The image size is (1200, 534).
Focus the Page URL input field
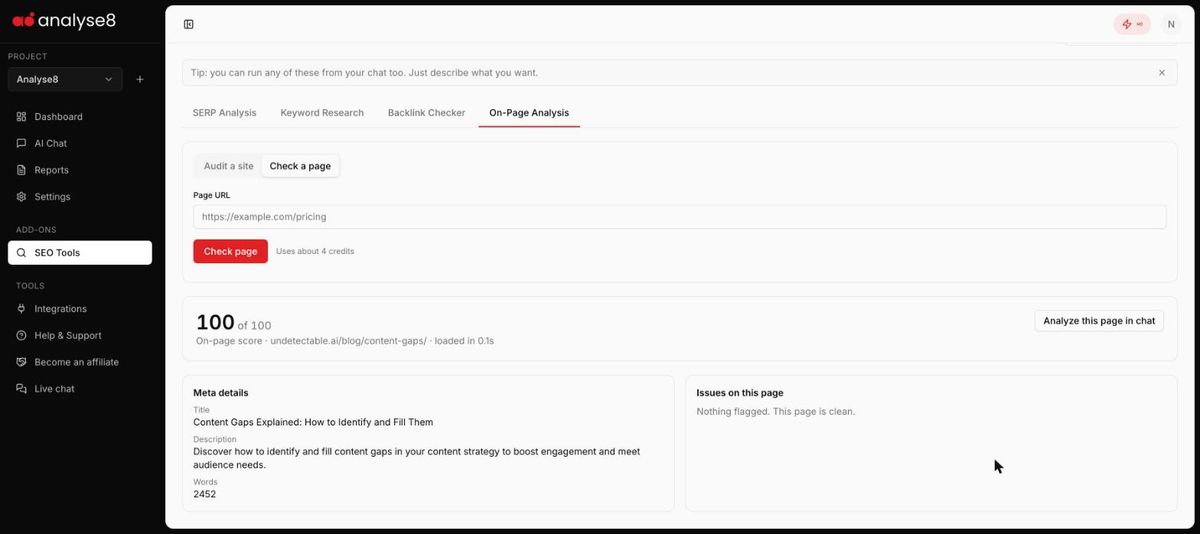[x=679, y=217]
